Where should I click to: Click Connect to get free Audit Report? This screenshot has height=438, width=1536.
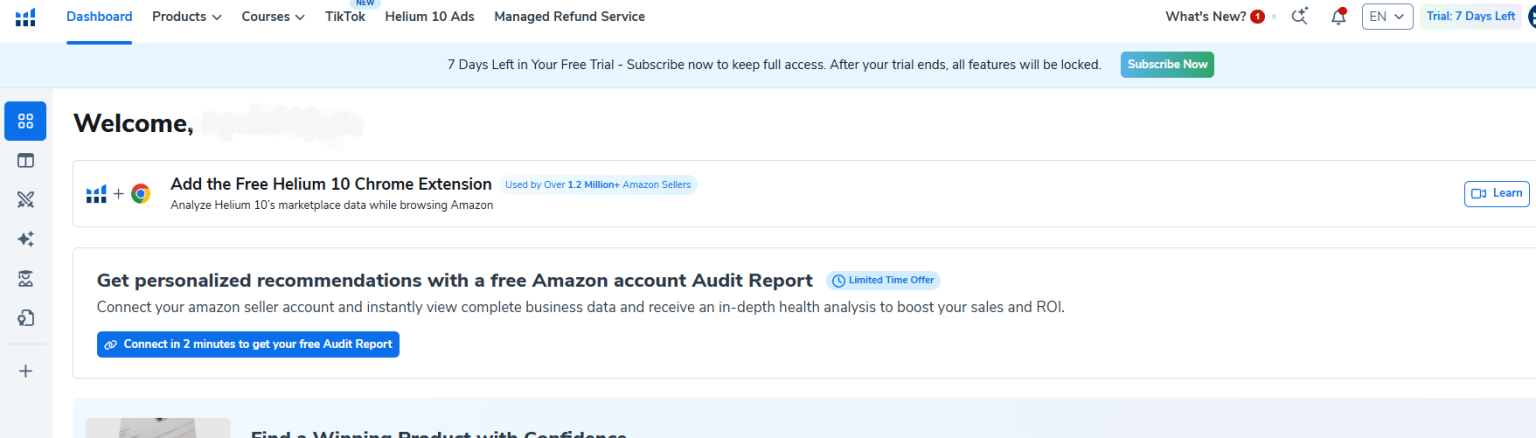point(248,344)
